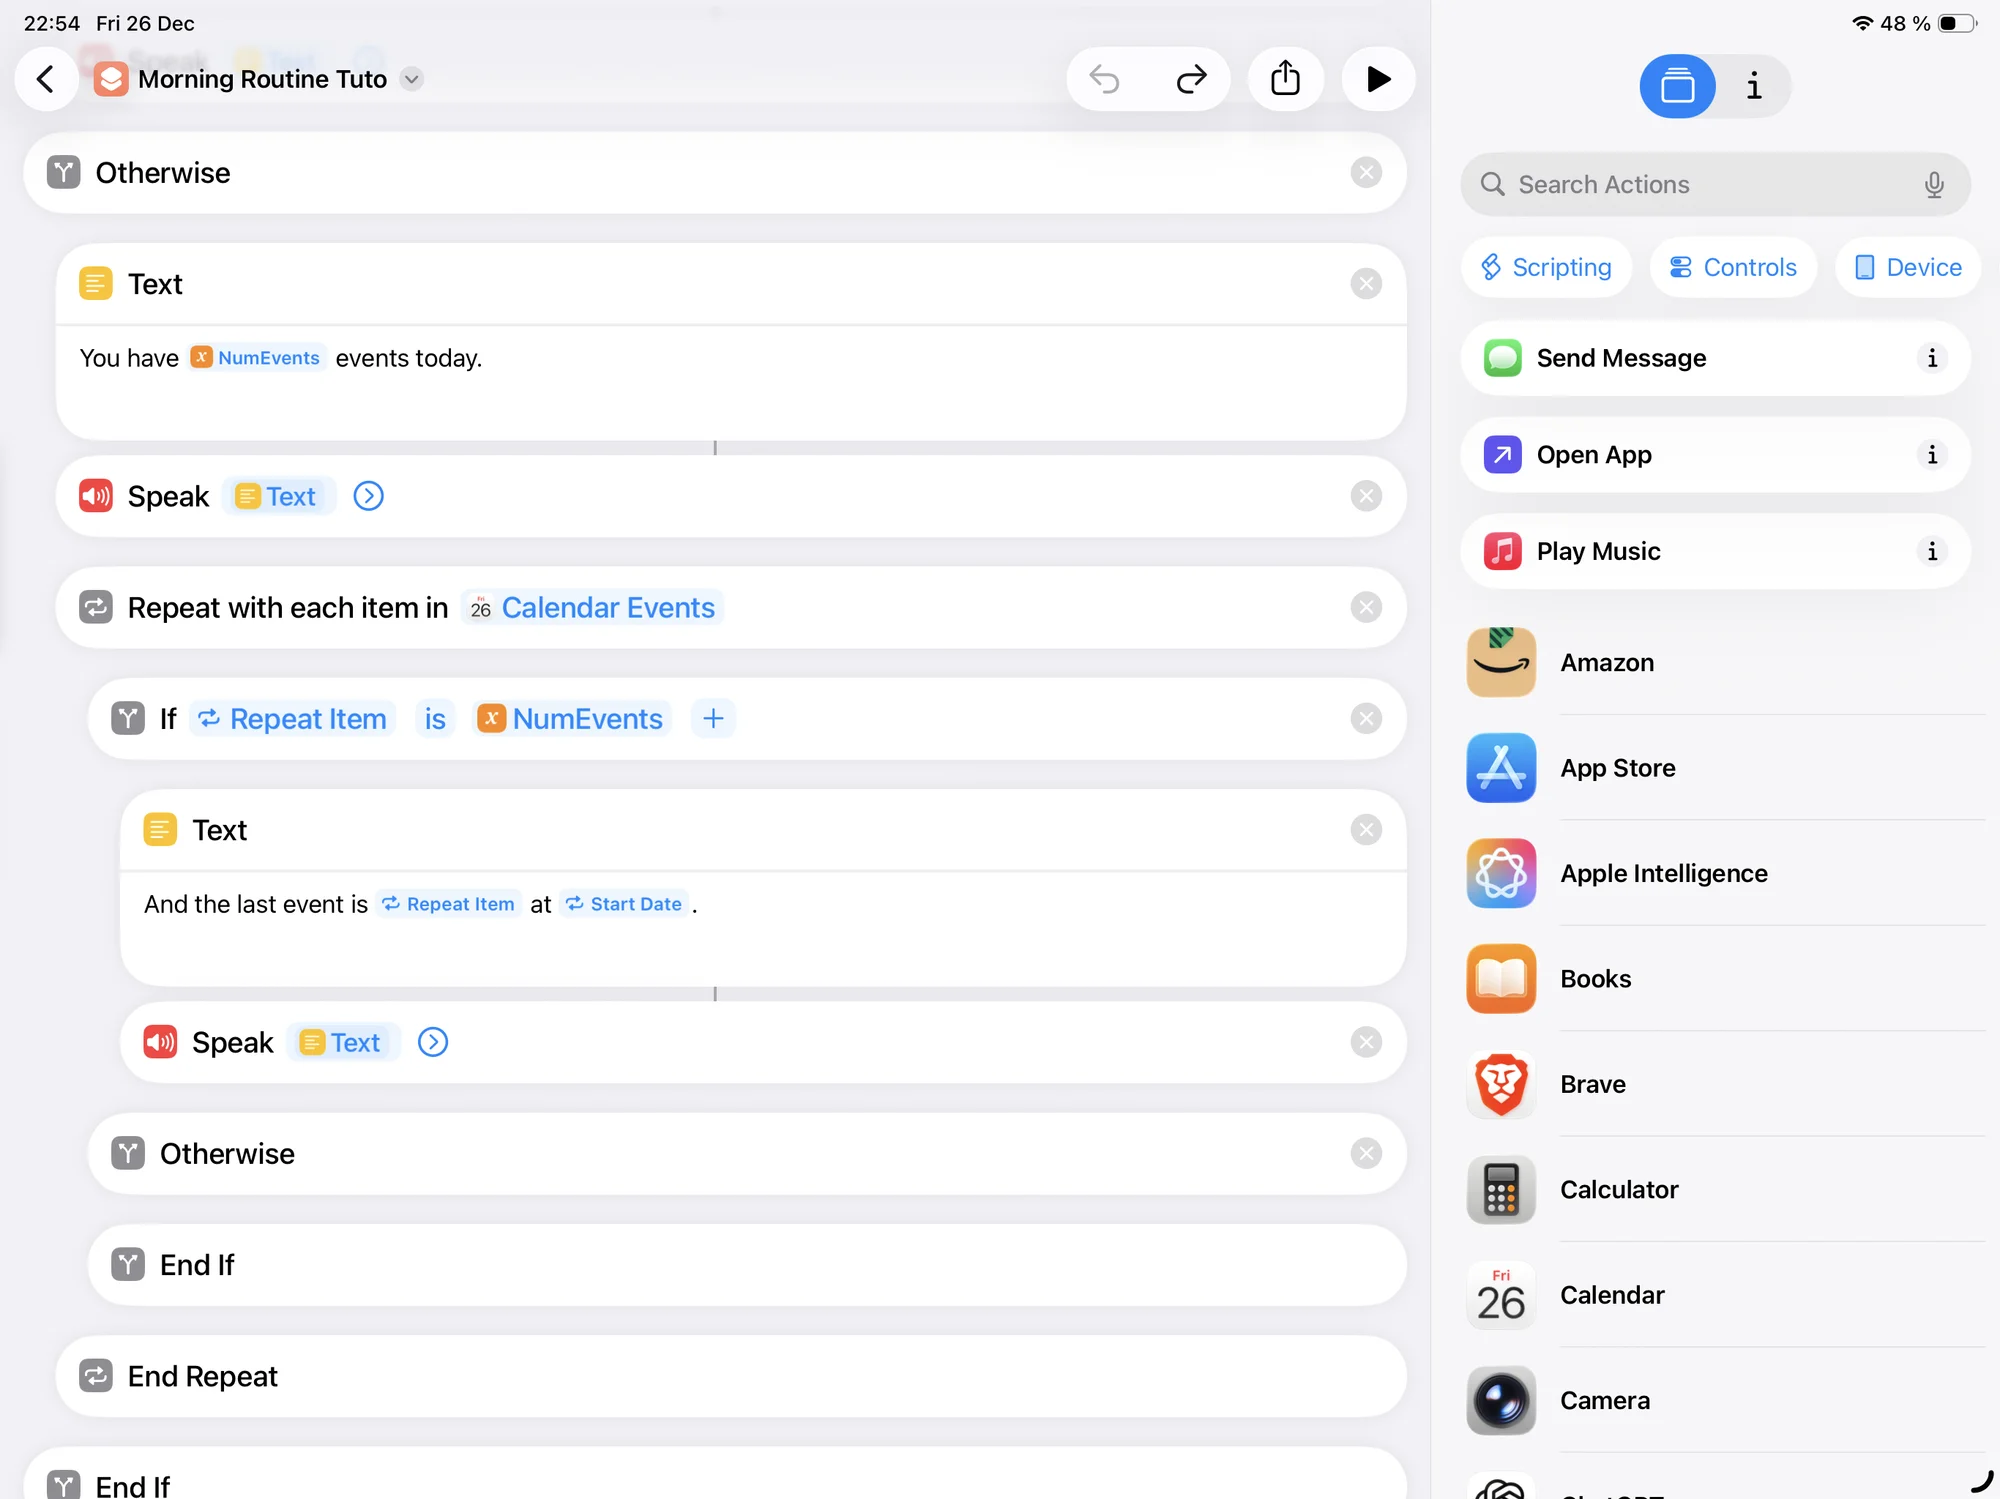Expand options on the nested Speak action
This screenshot has width=2000, height=1499.
point(432,1042)
